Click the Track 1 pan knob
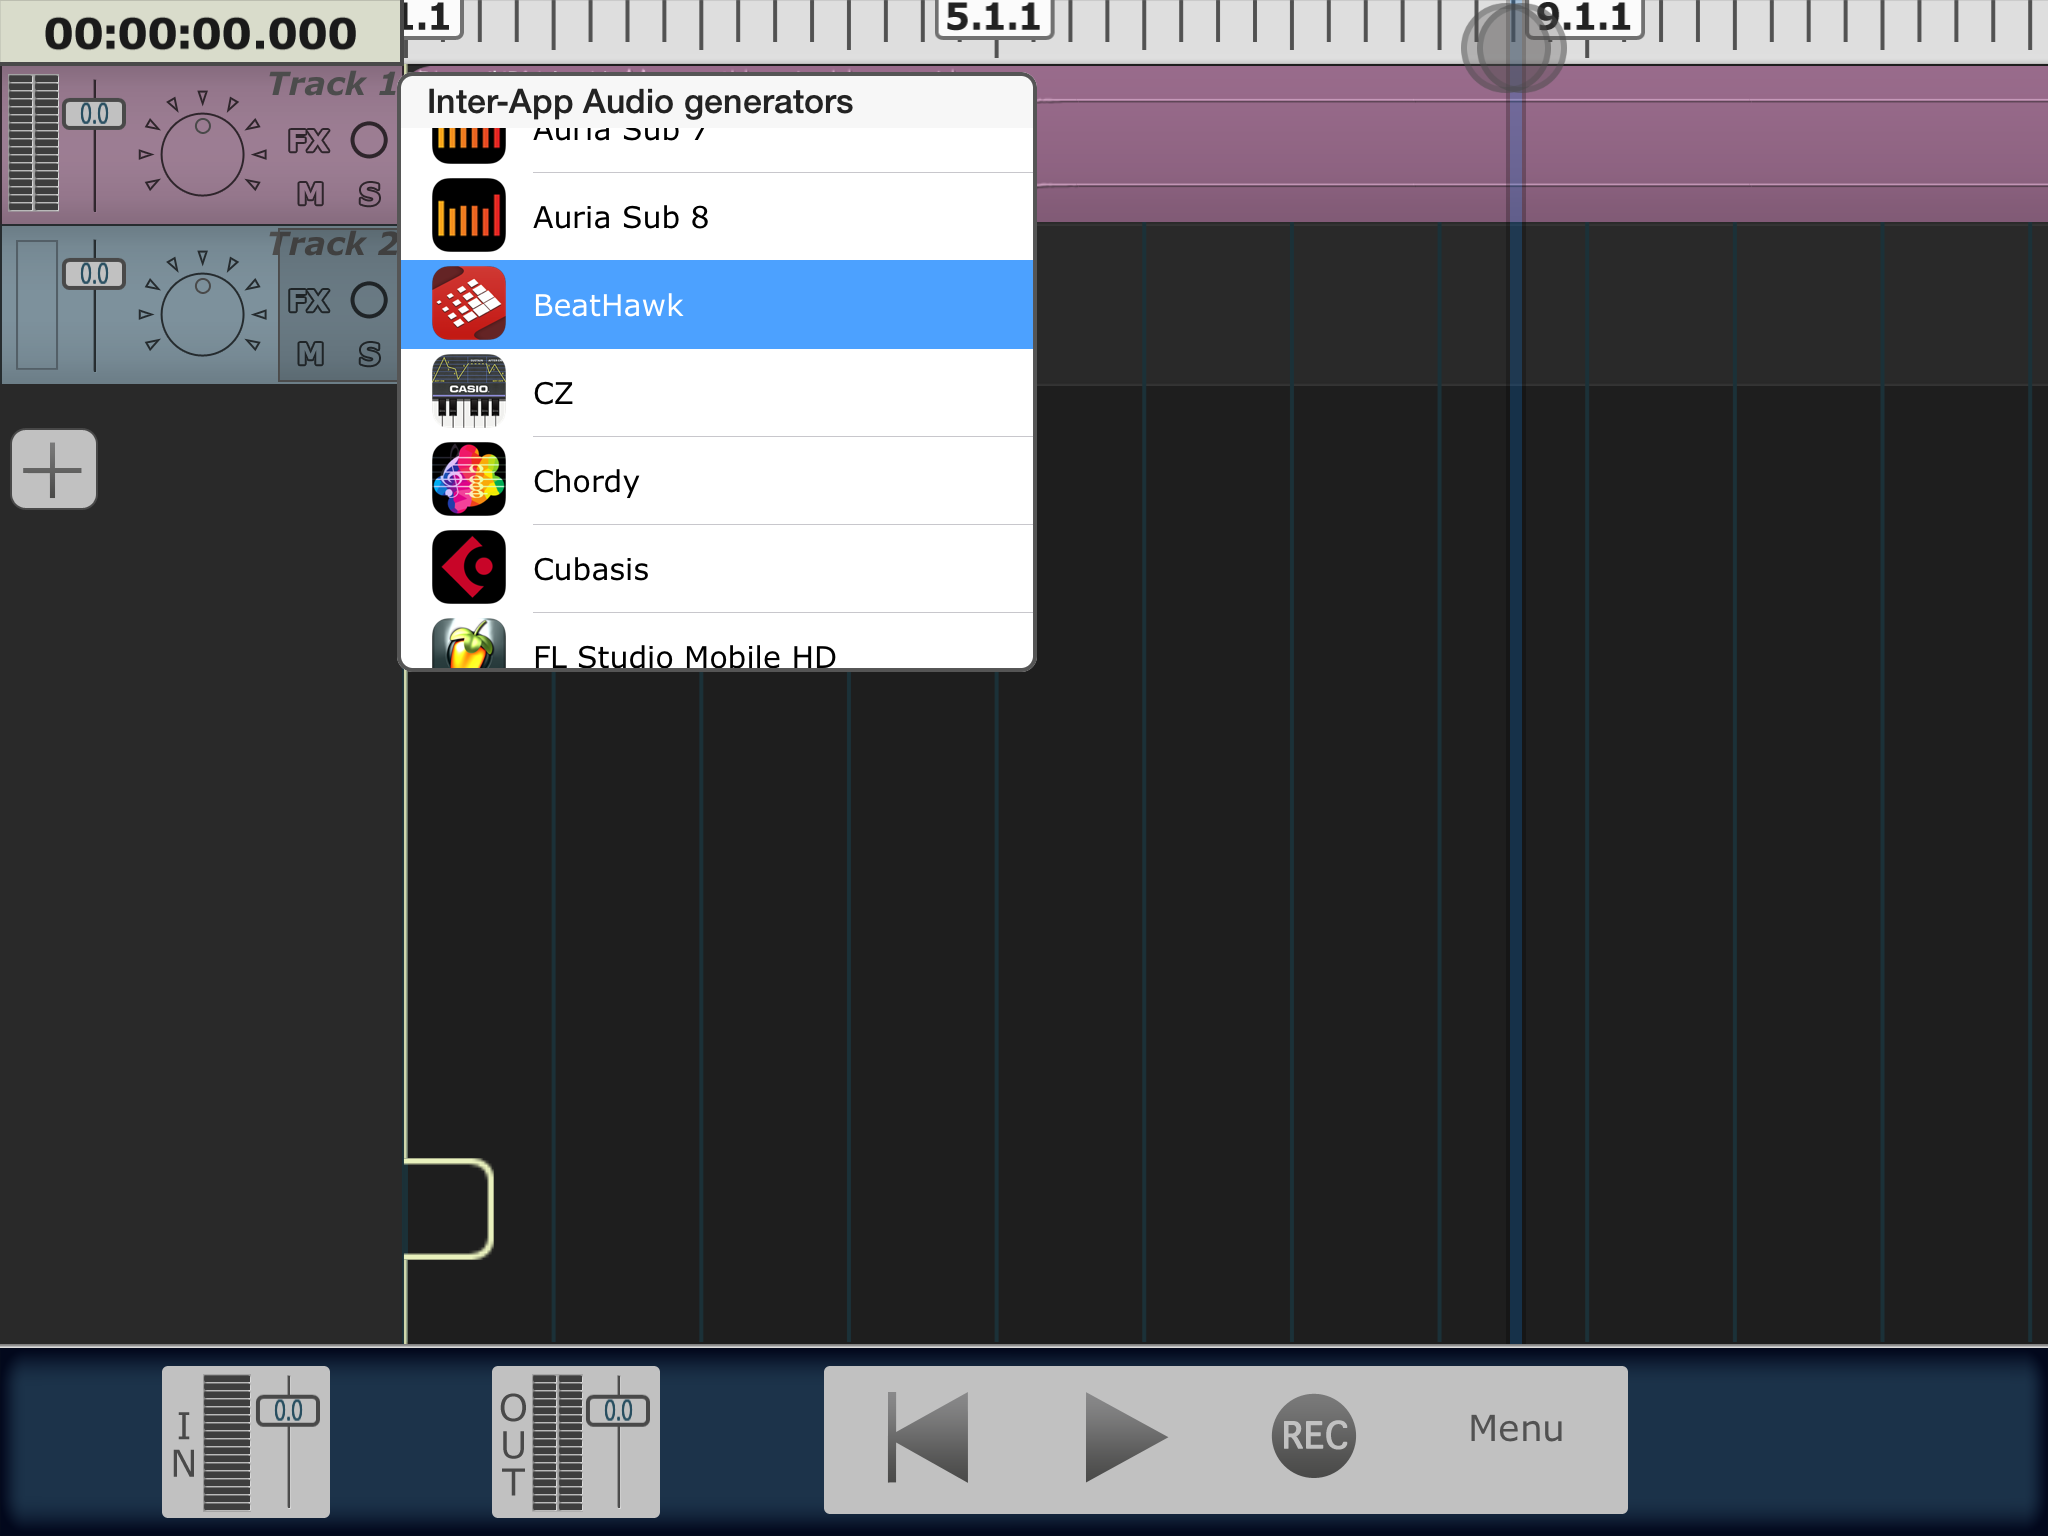Screen dimensions: 2048x1536 tap(203, 154)
